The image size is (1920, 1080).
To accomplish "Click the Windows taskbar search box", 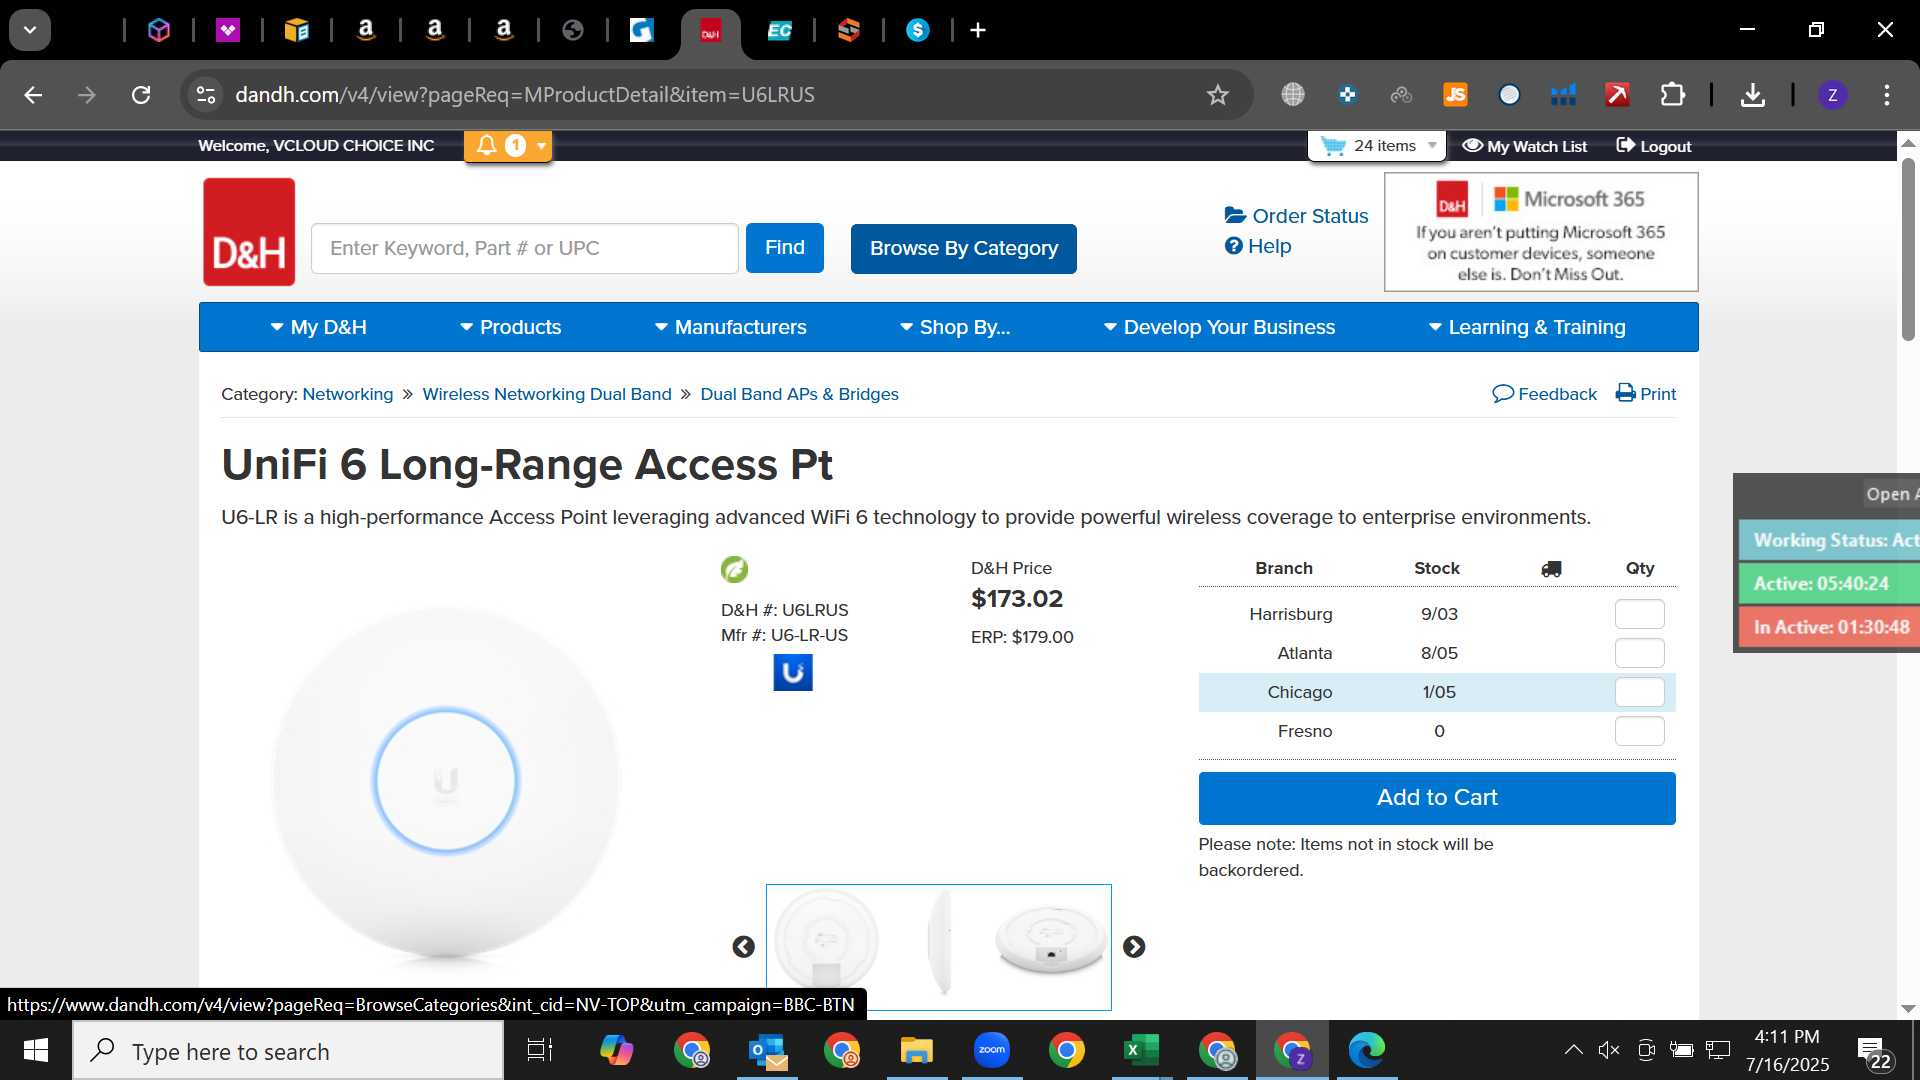I will click(x=288, y=1051).
